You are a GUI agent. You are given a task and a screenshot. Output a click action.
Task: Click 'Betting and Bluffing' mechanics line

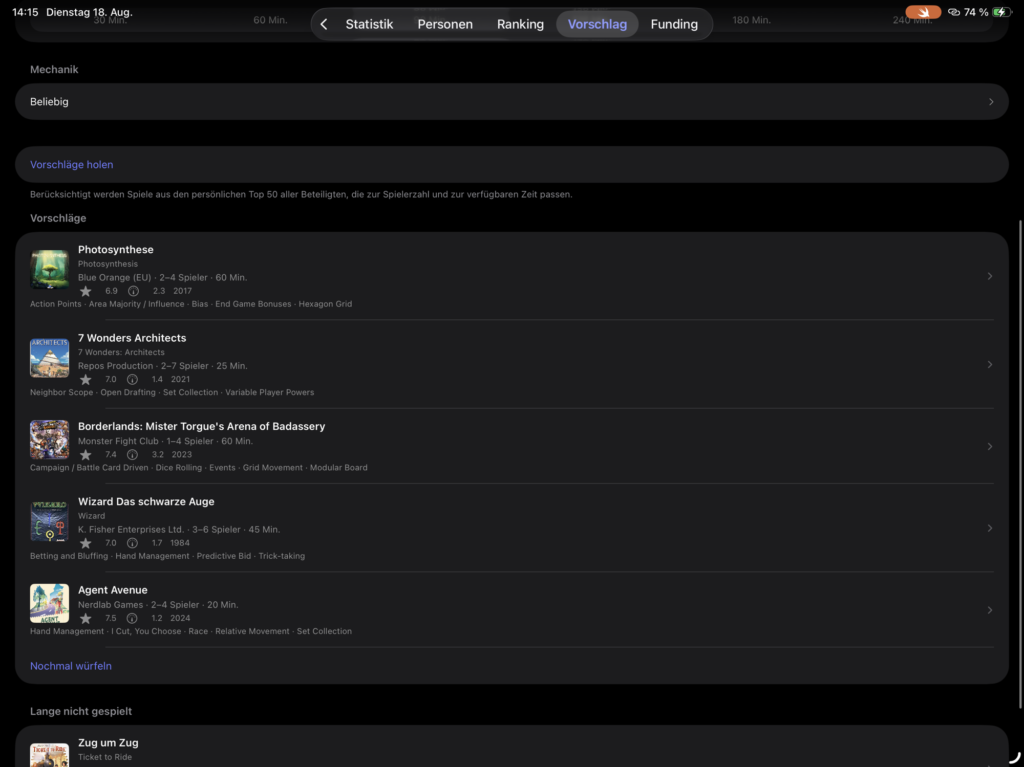pos(167,556)
